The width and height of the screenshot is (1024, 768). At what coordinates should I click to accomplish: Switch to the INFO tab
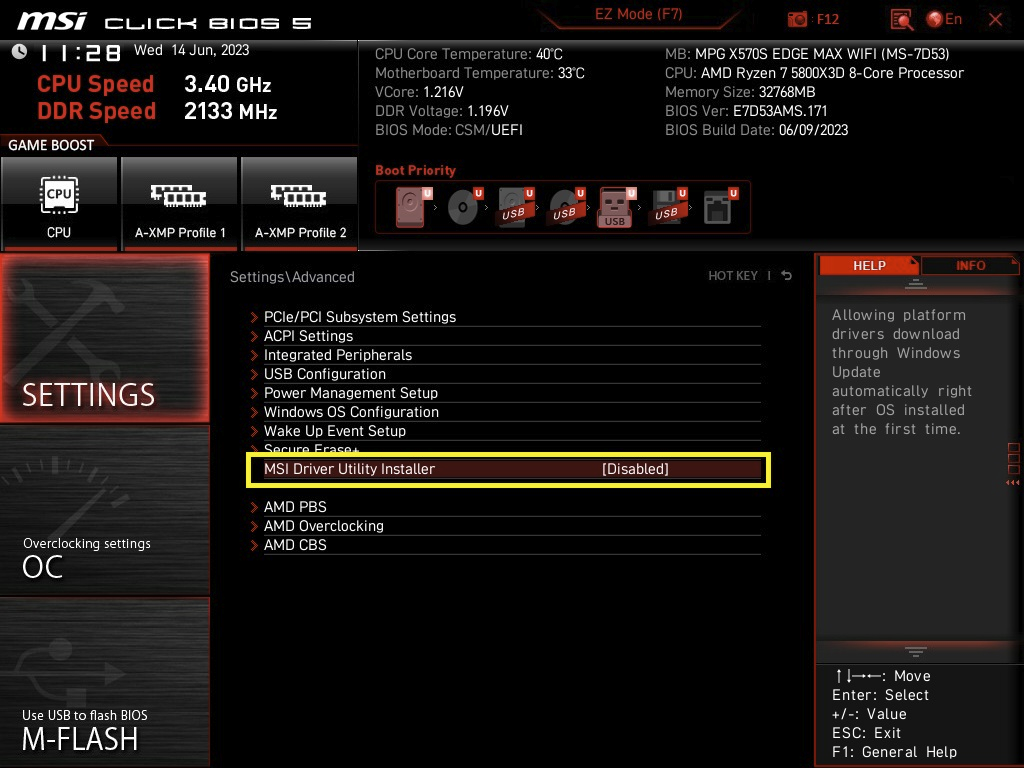(970, 265)
